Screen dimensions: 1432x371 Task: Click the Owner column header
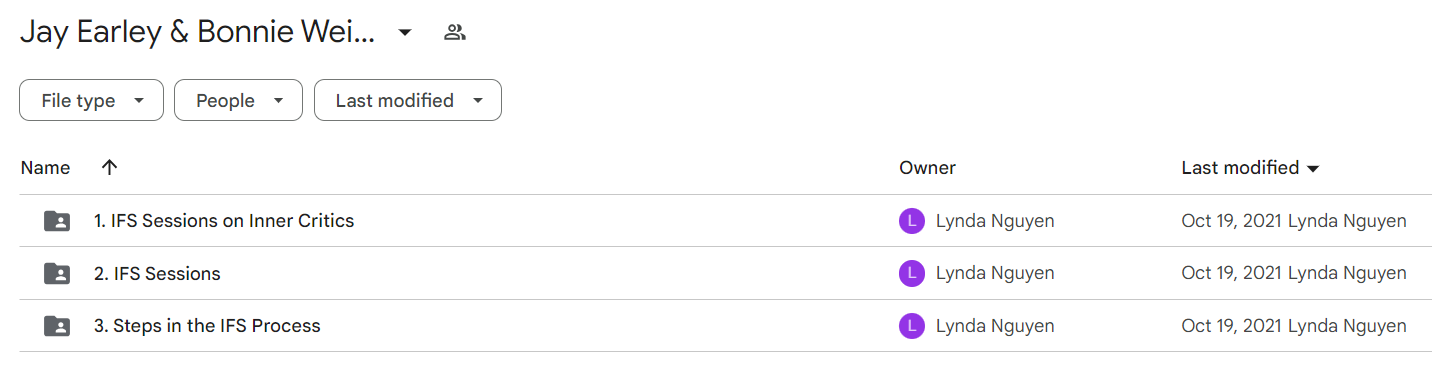tap(927, 168)
